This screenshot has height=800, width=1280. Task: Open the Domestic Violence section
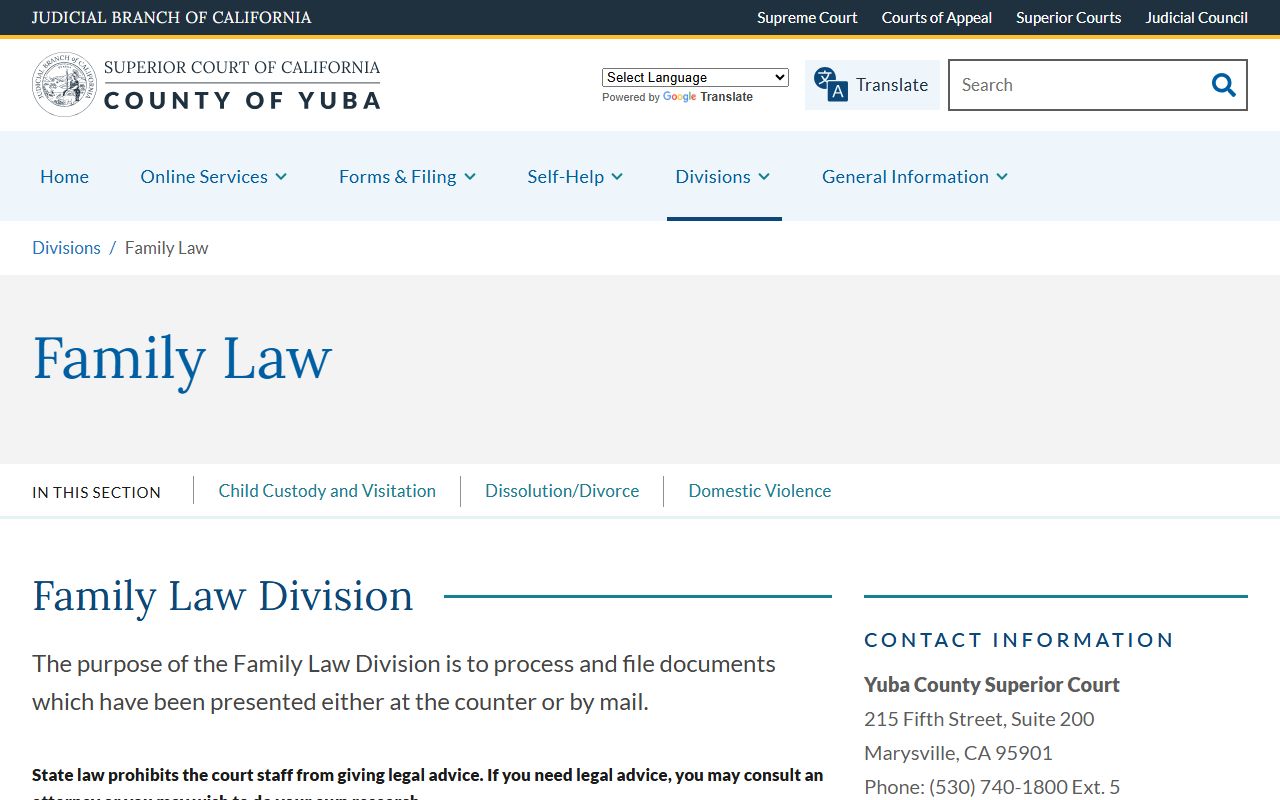[760, 491]
